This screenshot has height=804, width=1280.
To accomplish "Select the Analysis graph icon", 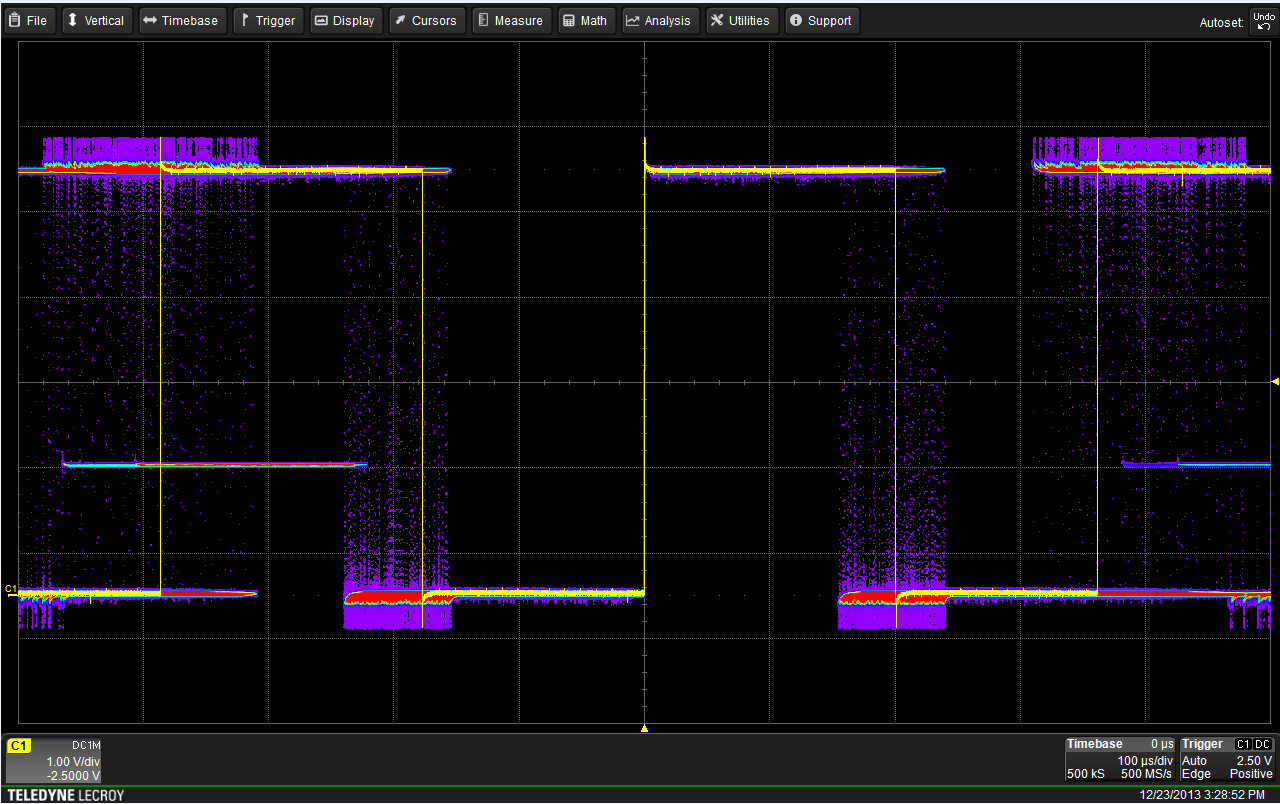I will coord(634,20).
